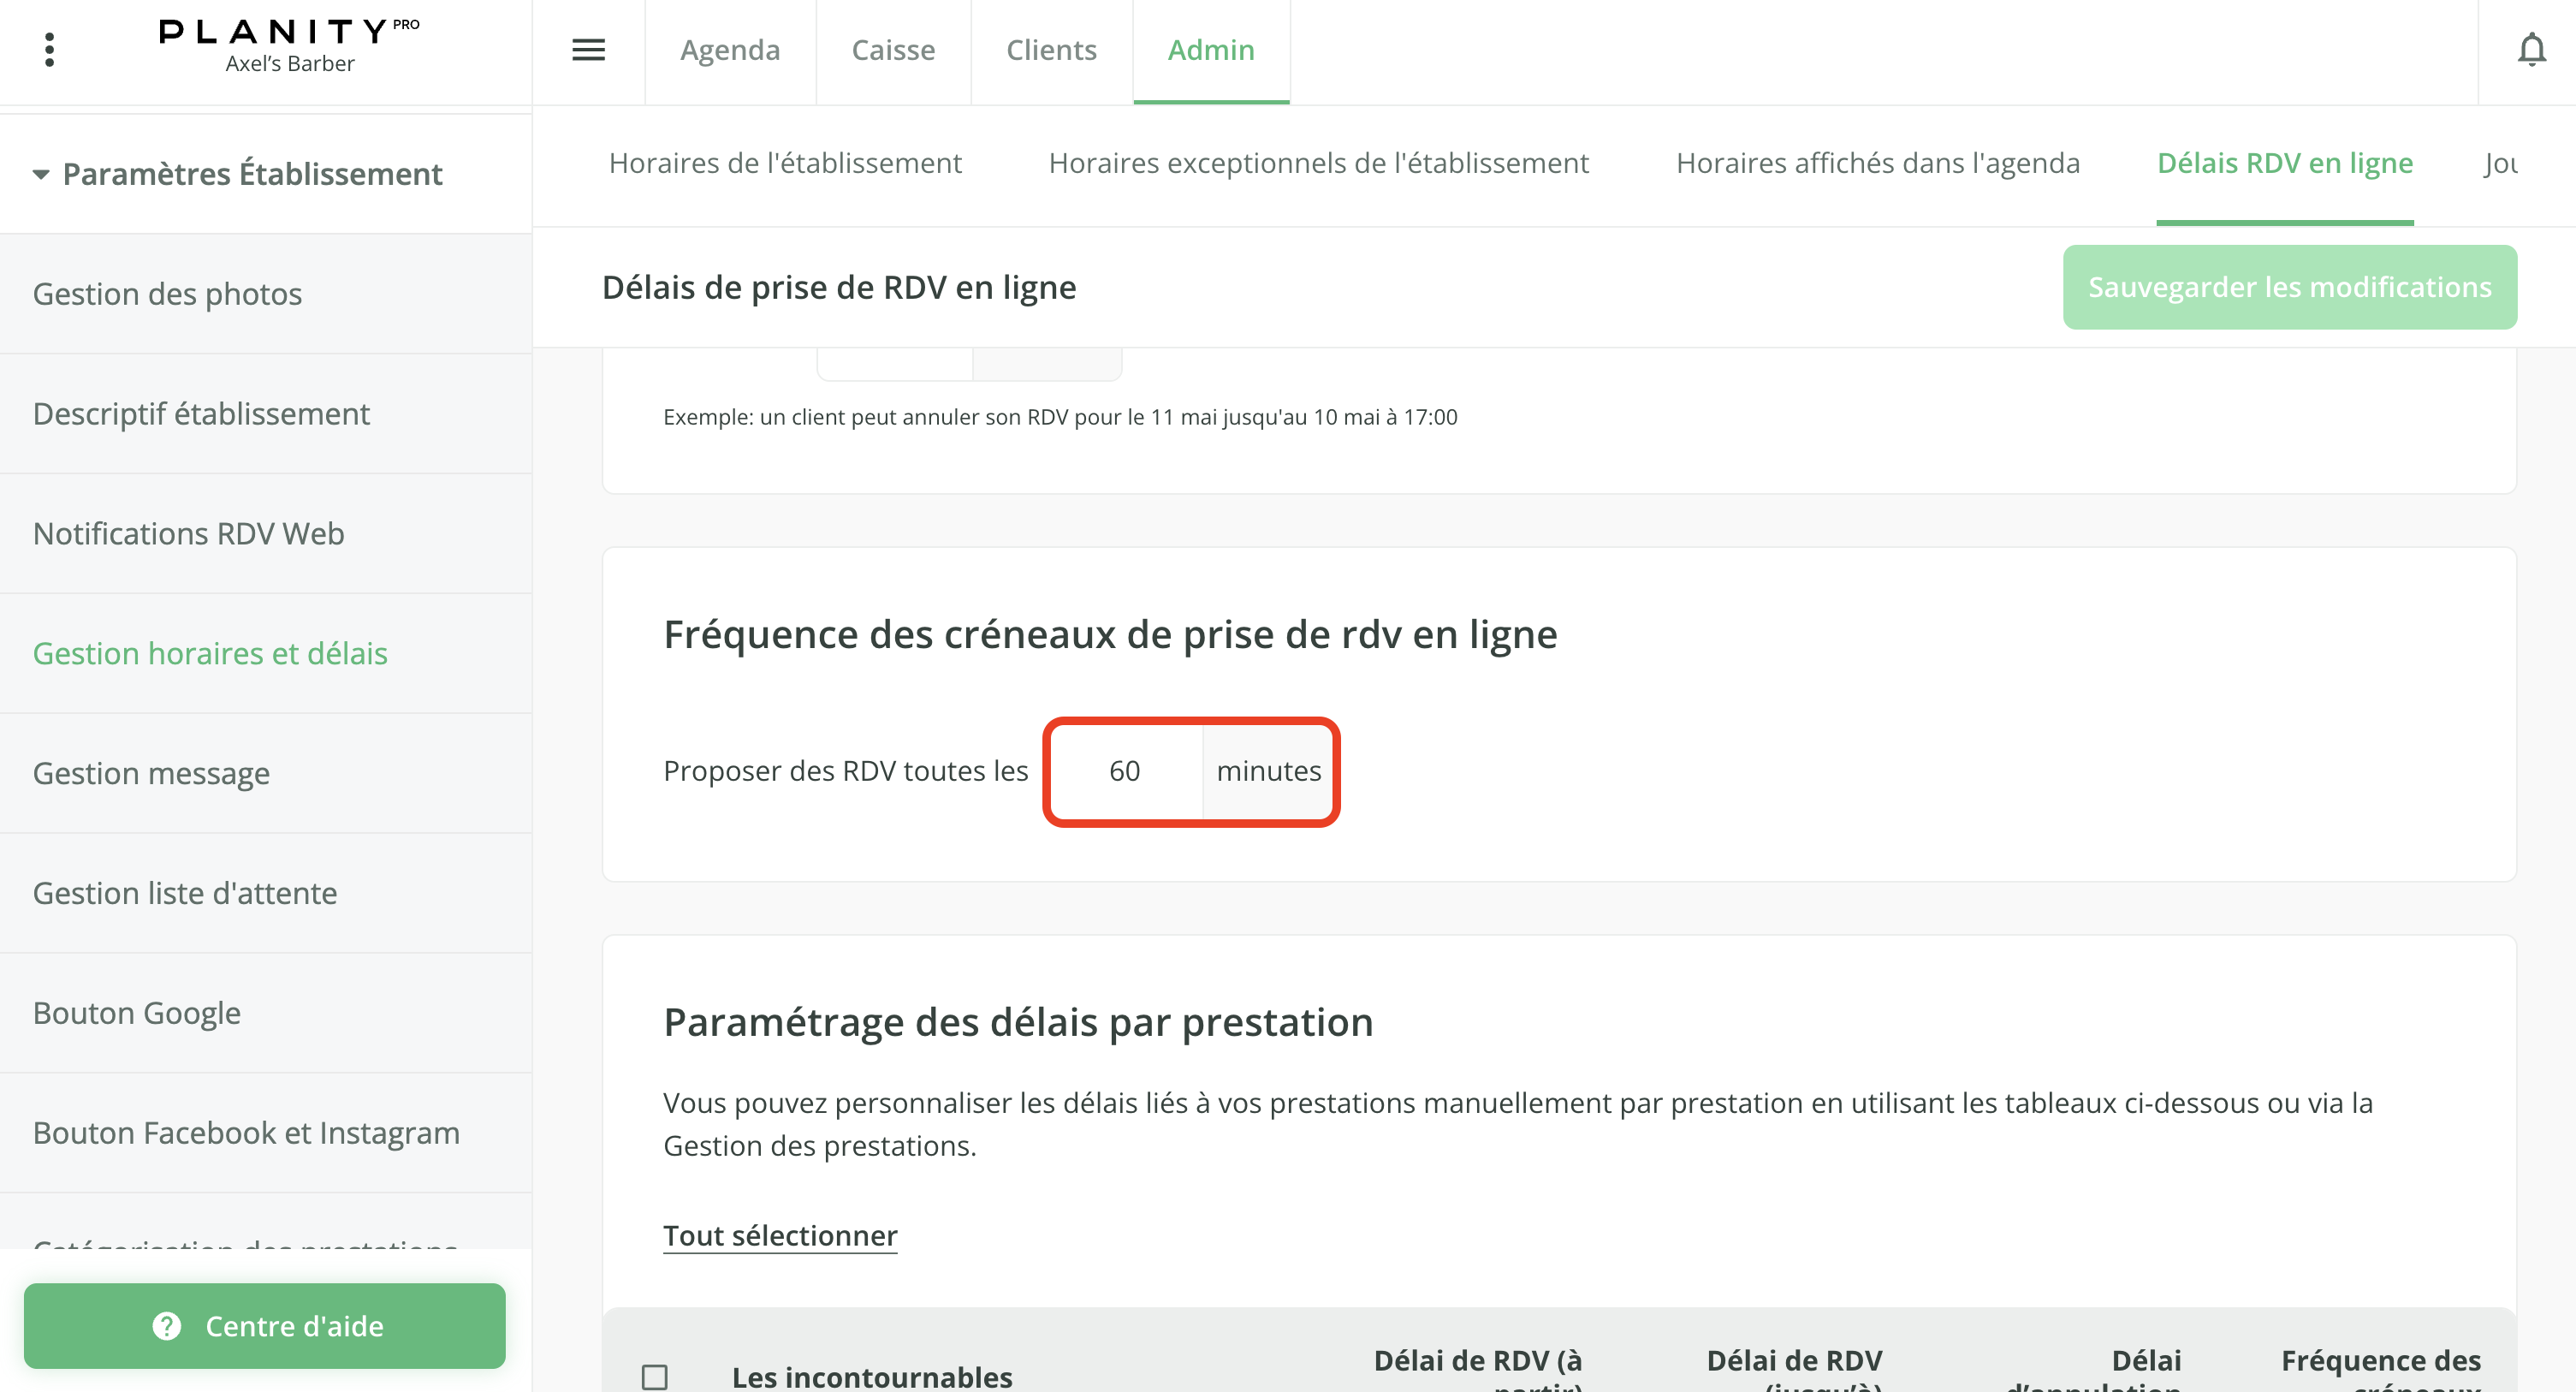This screenshot has height=1392, width=2576.
Task: Click the Tout sélectionner link
Action: coord(780,1235)
